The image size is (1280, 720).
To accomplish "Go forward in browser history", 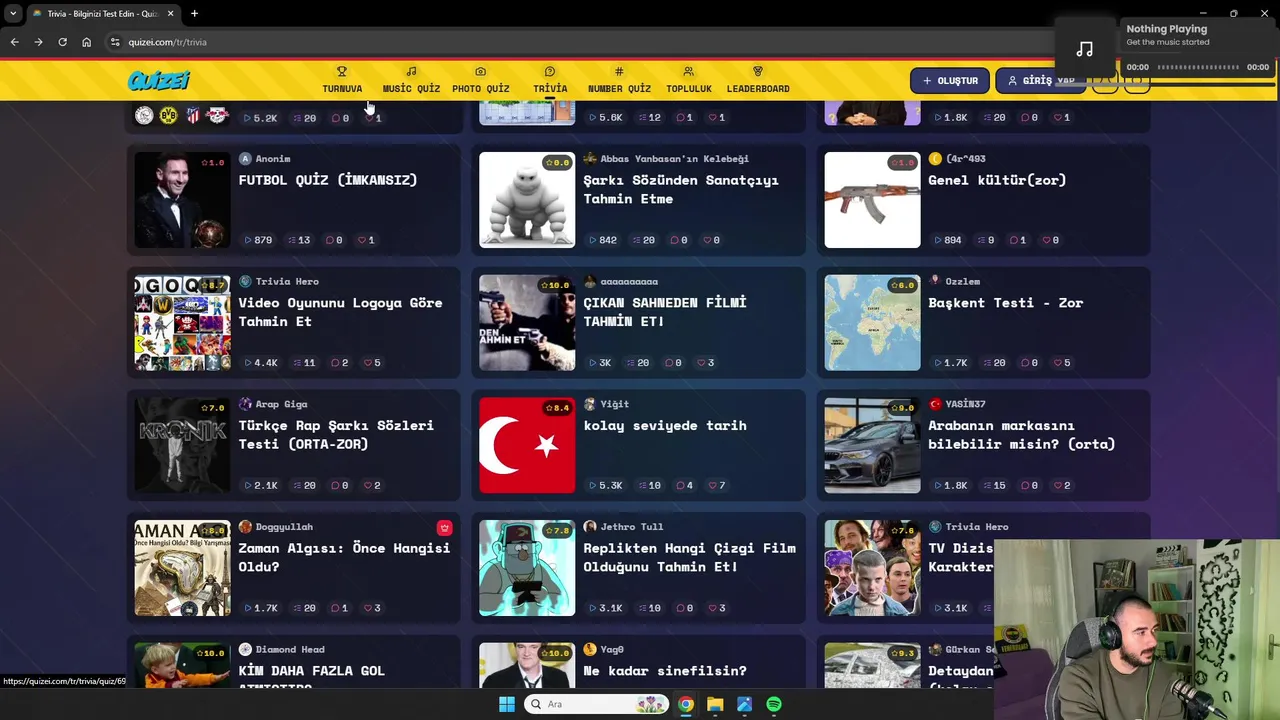I will (x=38, y=42).
